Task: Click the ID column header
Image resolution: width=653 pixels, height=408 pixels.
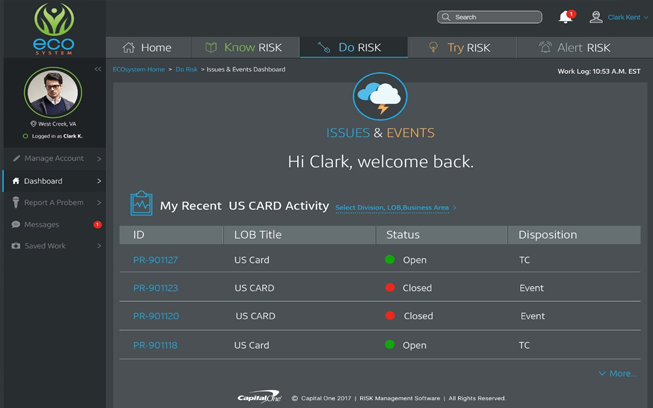Action: click(x=171, y=235)
